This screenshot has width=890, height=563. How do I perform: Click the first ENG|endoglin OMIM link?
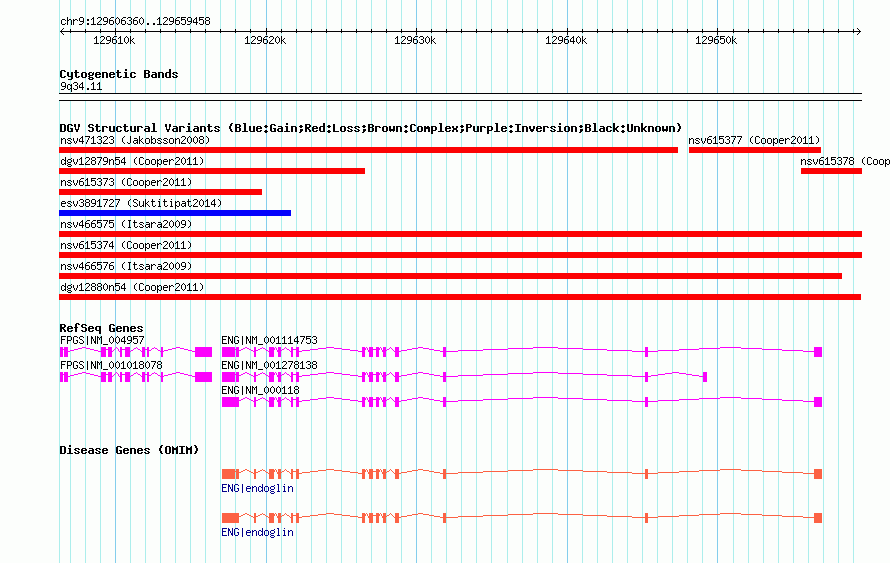click(x=258, y=488)
